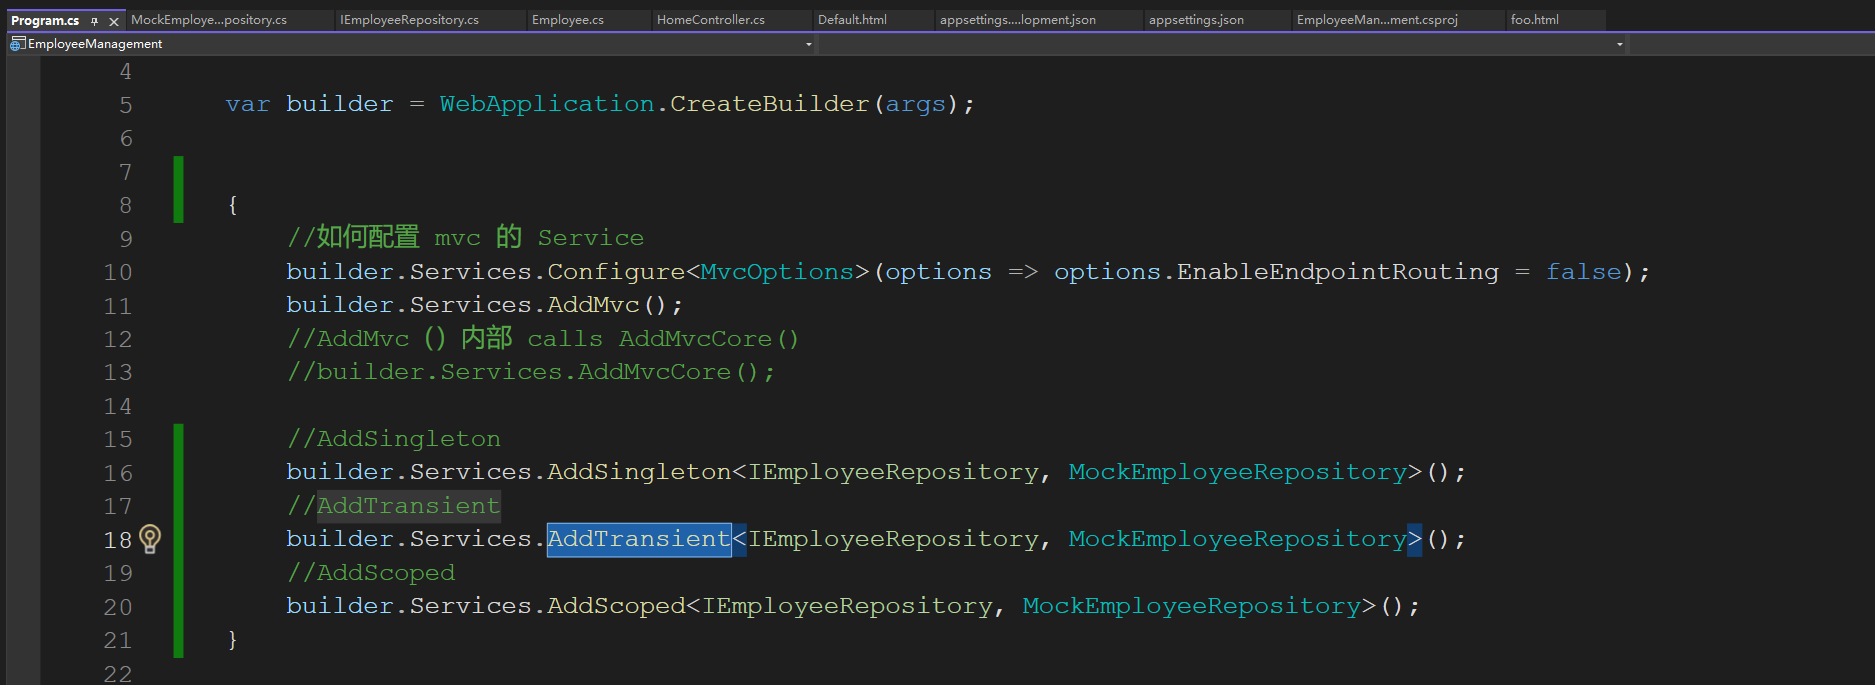Click line number 14 in the gutter
Viewport: 1875px width, 685px height.
(118, 406)
